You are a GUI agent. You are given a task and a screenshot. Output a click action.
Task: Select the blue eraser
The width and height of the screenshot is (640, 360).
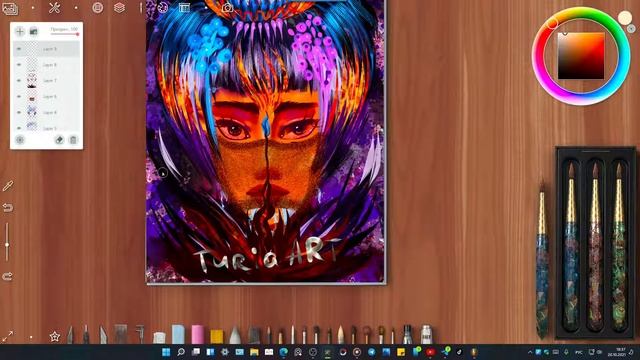(178, 334)
